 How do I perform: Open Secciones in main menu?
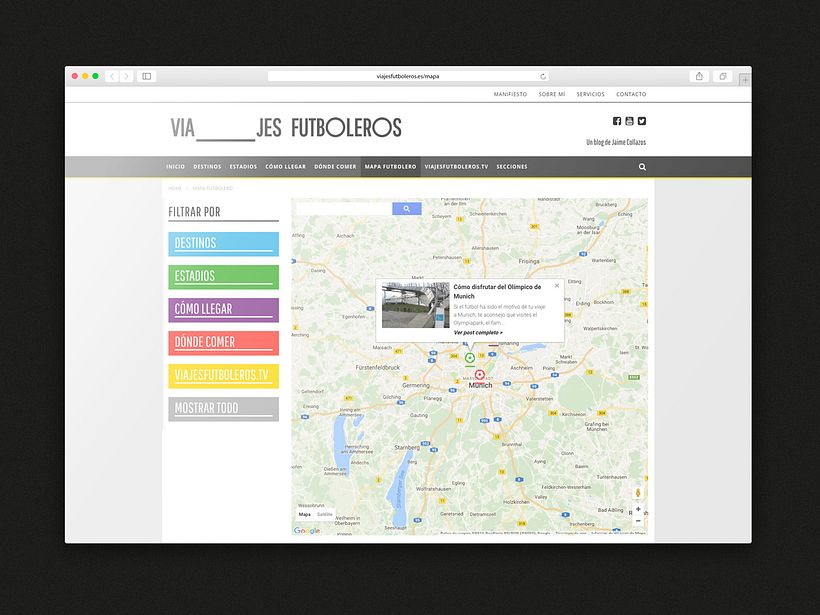pyautogui.click(x=512, y=167)
